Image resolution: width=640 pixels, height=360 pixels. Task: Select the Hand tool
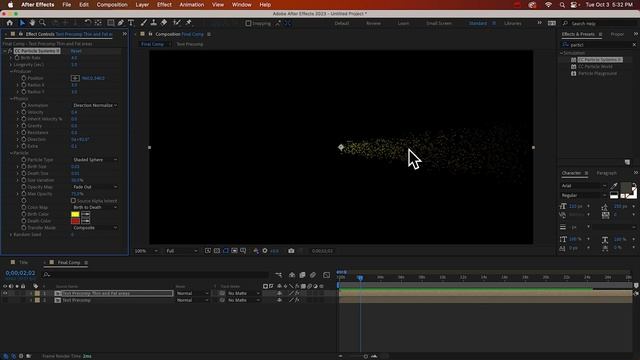tap(32, 23)
